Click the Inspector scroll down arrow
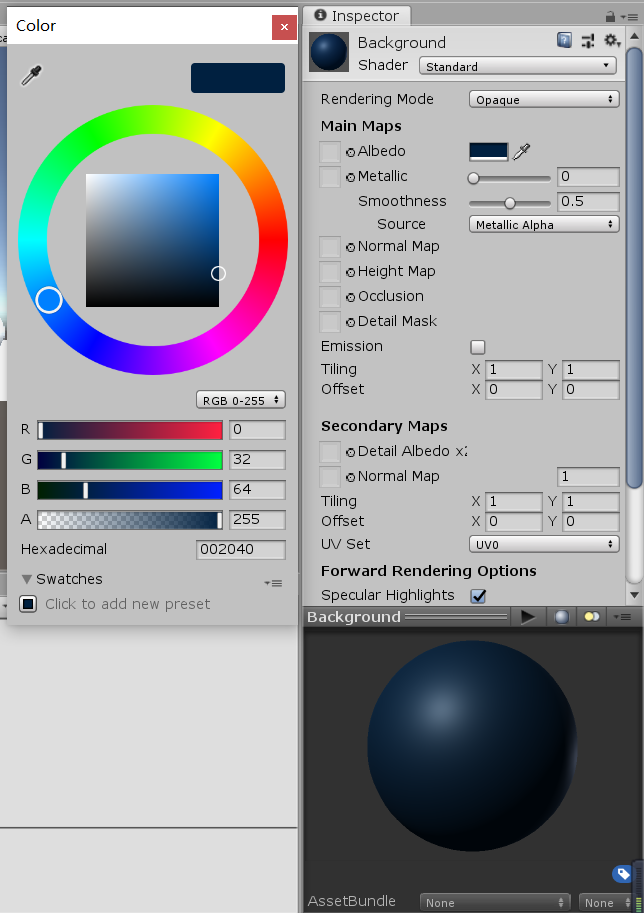Viewport: 644px width, 913px height. click(634, 595)
